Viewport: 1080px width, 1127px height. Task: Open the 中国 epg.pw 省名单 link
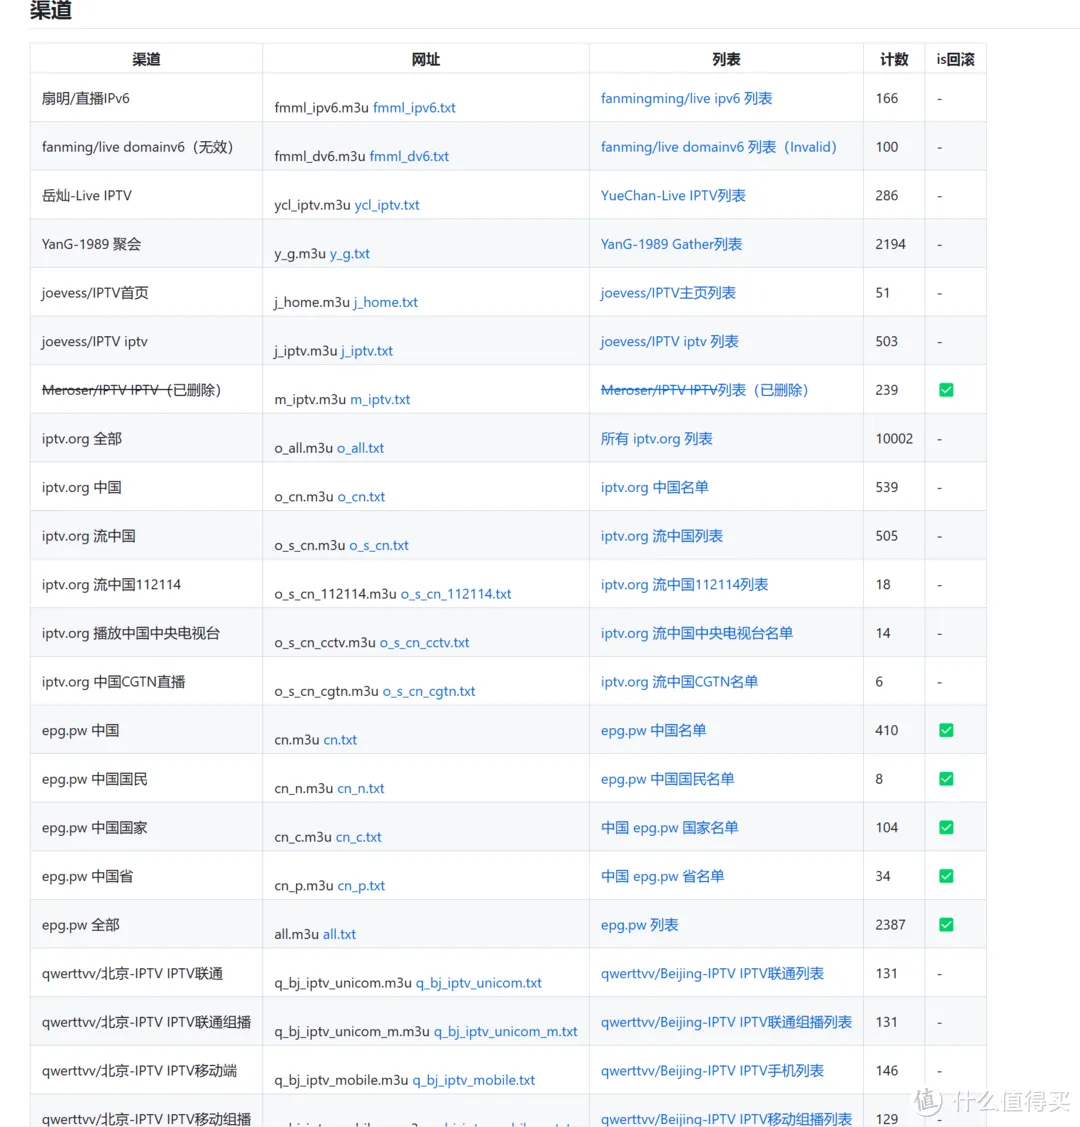(663, 876)
